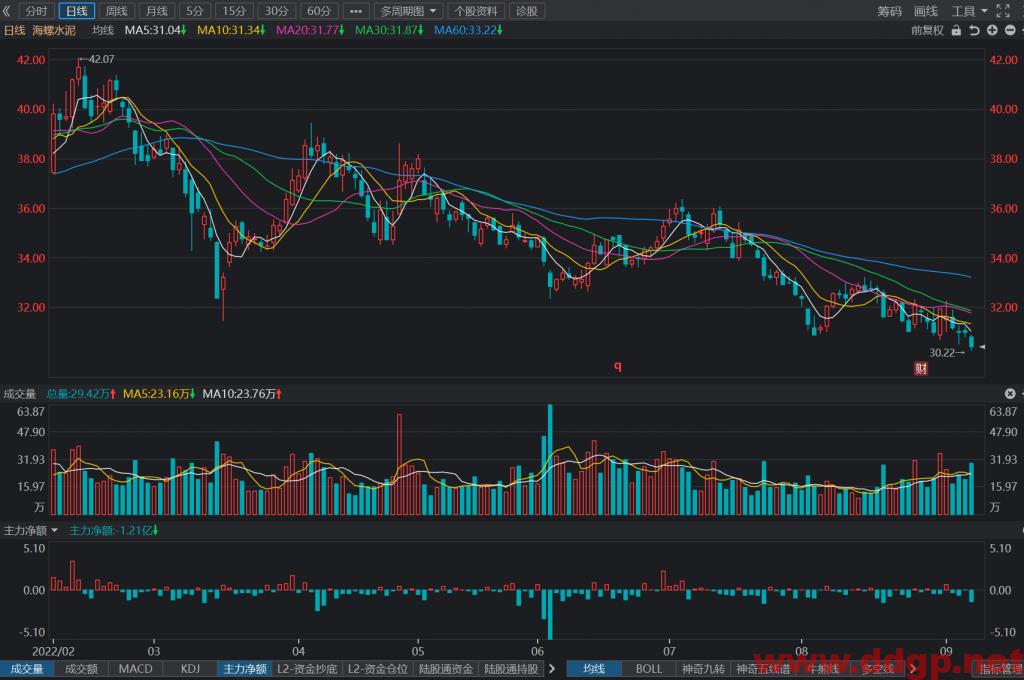
Task: Collapse the left panel using double chevron
Action: tap(7, 10)
